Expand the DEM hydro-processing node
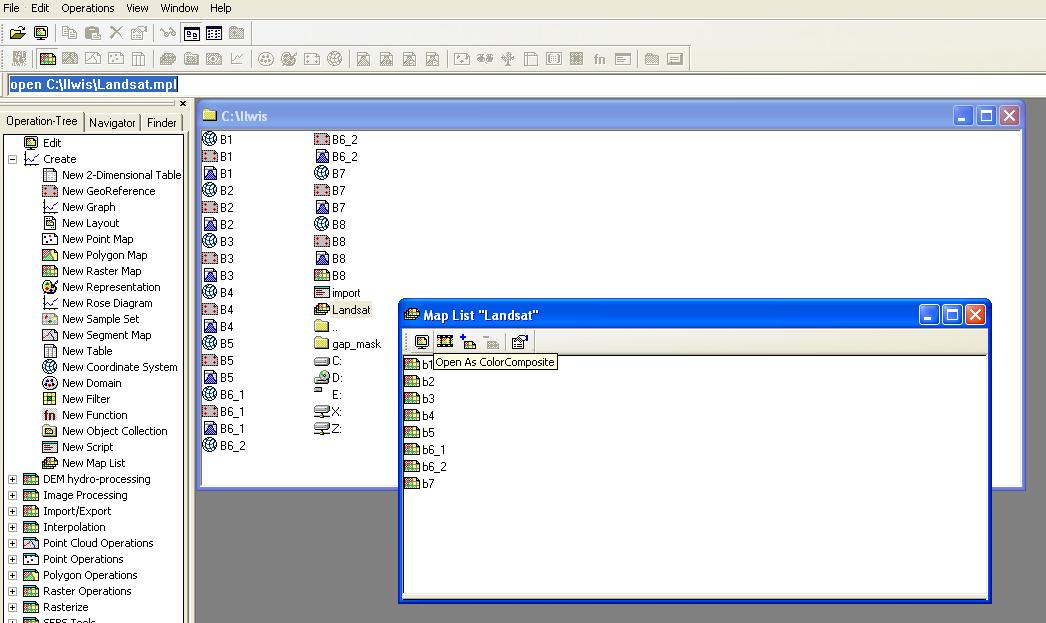The width and height of the screenshot is (1046, 623). 12,479
